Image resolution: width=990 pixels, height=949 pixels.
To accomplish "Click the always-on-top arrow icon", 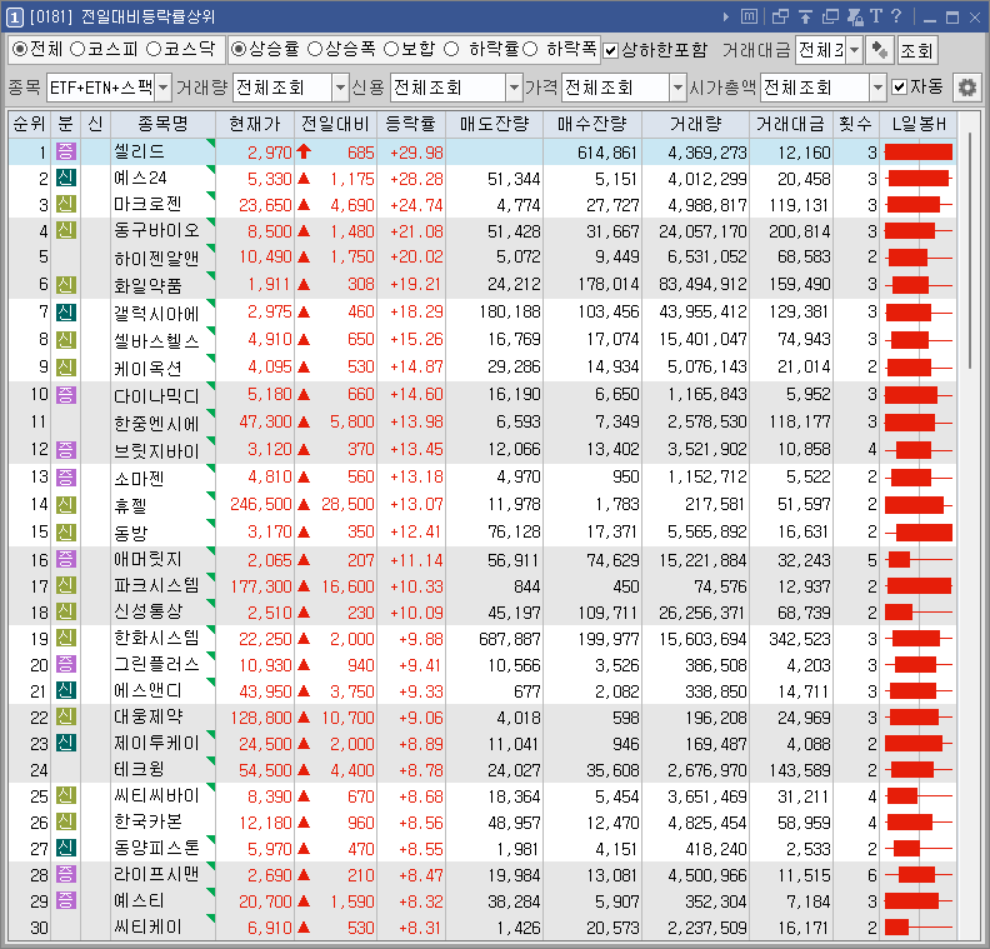I will point(806,17).
